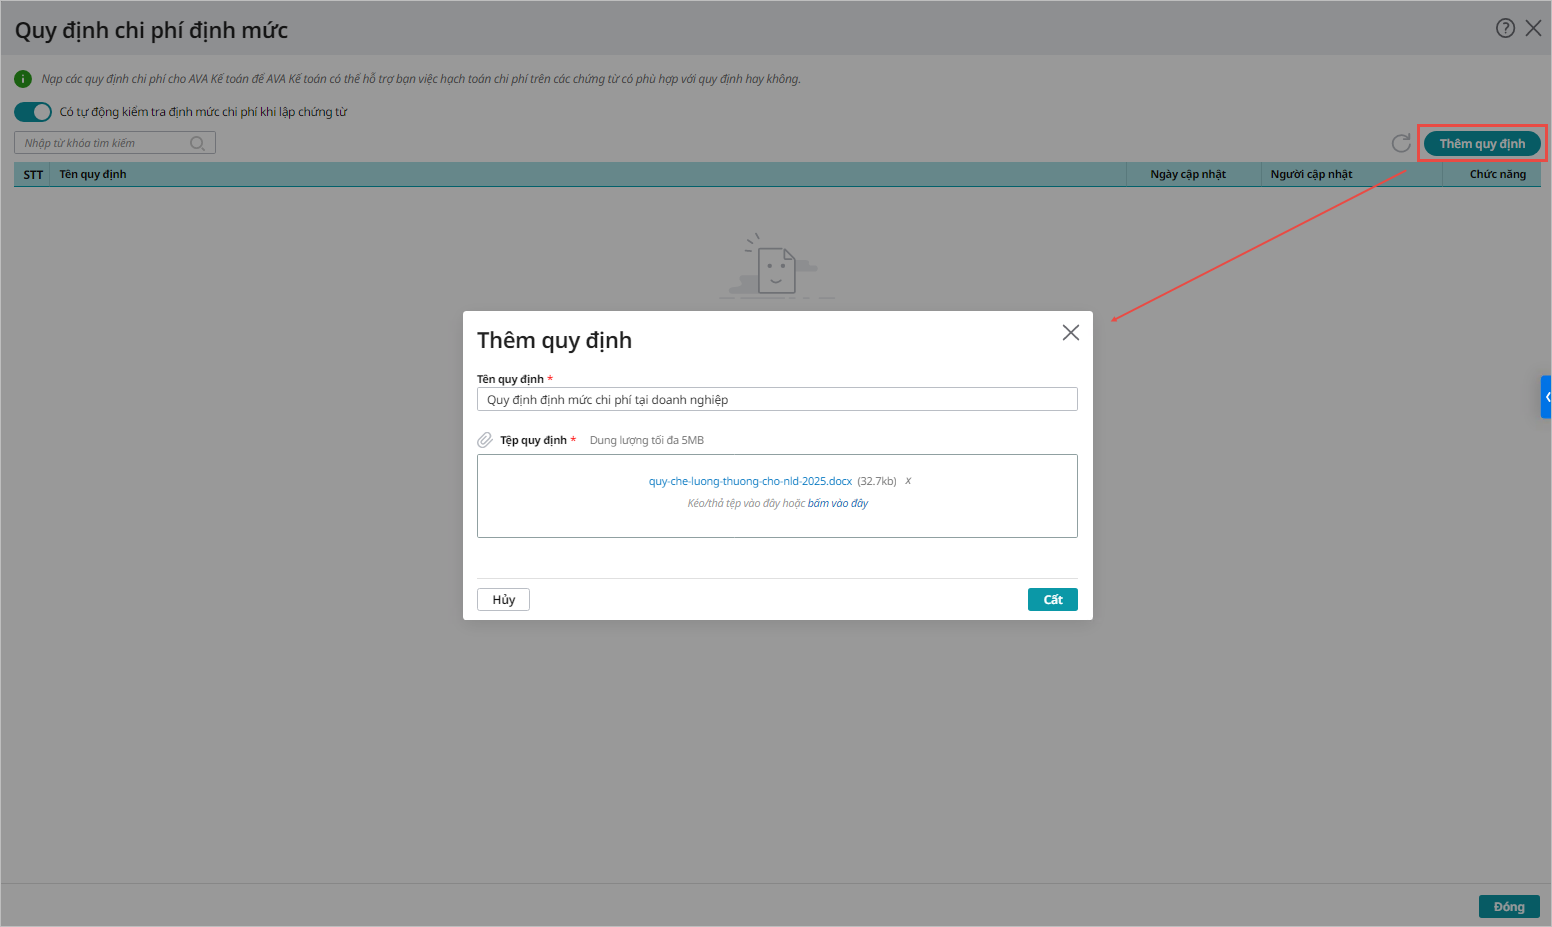
Task: Close the Thêm quy định dialog
Action: pos(1070,333)
